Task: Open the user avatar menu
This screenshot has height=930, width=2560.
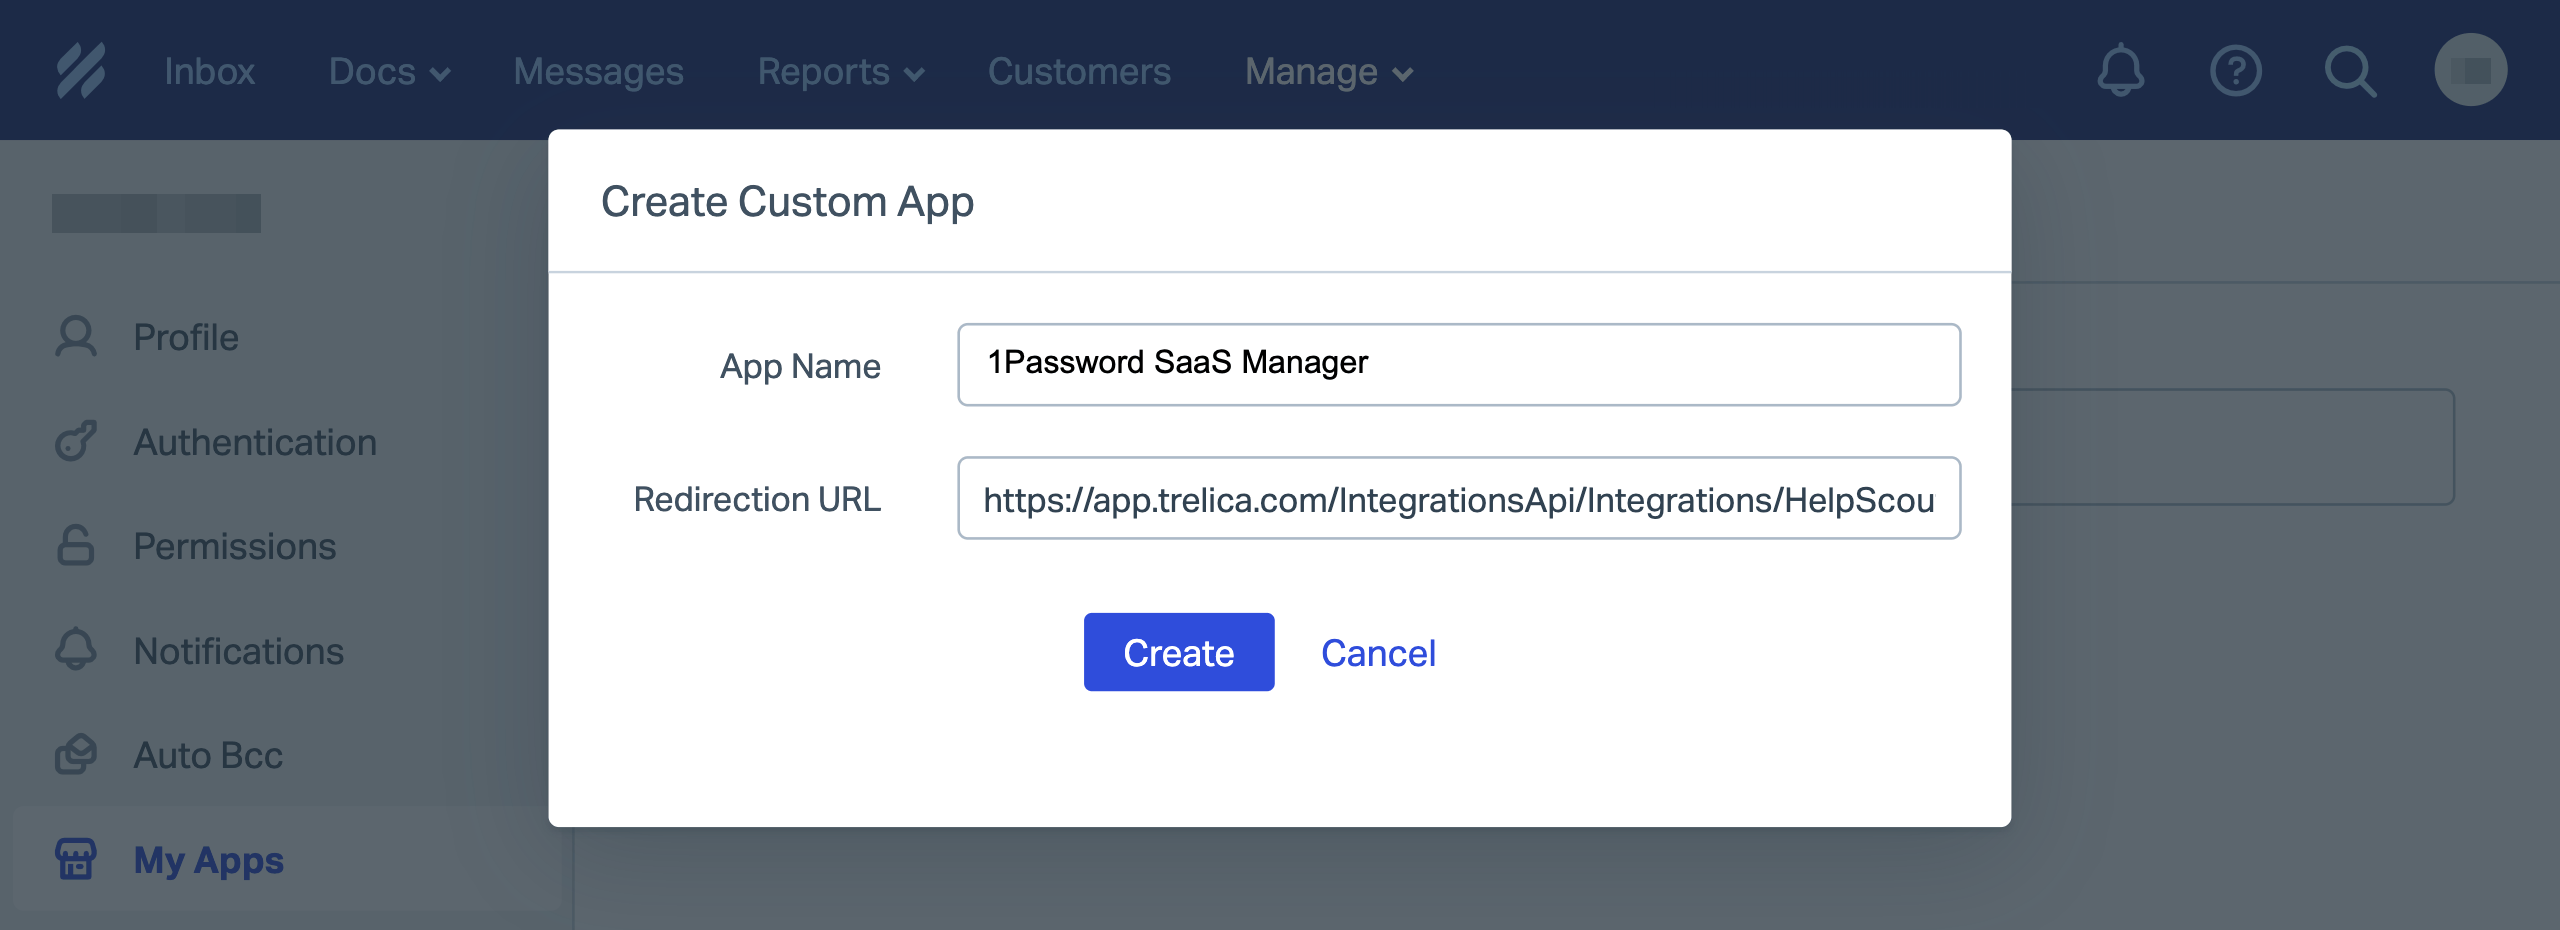Action: pos(2470,70)
